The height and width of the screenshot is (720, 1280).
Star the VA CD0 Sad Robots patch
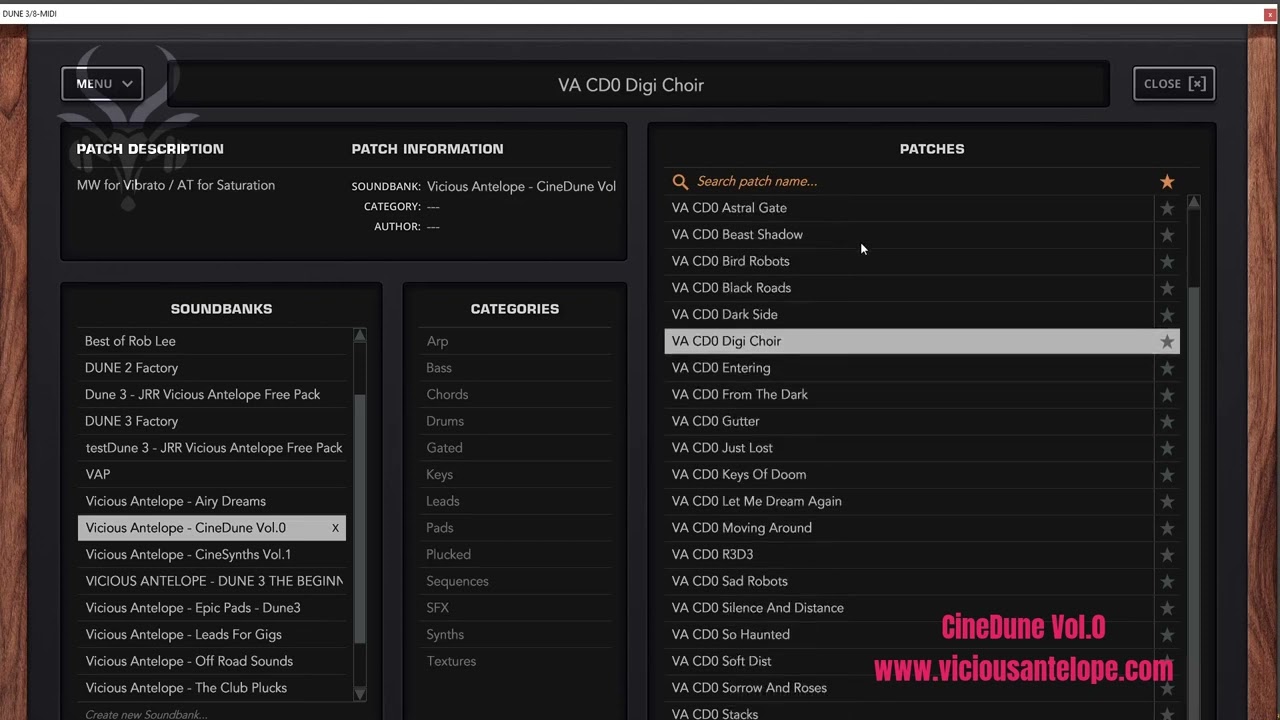pyautogui.click(x=1167, y=581)
